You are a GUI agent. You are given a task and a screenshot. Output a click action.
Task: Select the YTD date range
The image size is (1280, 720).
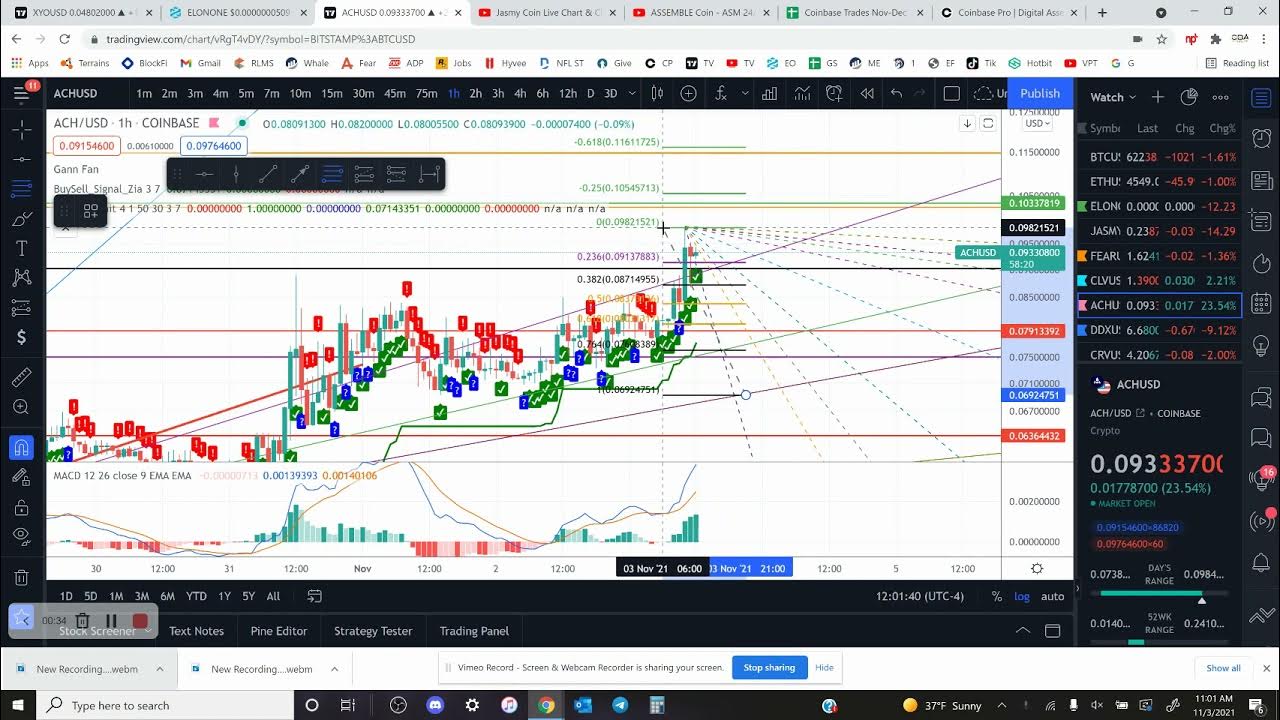pos(196,596)
